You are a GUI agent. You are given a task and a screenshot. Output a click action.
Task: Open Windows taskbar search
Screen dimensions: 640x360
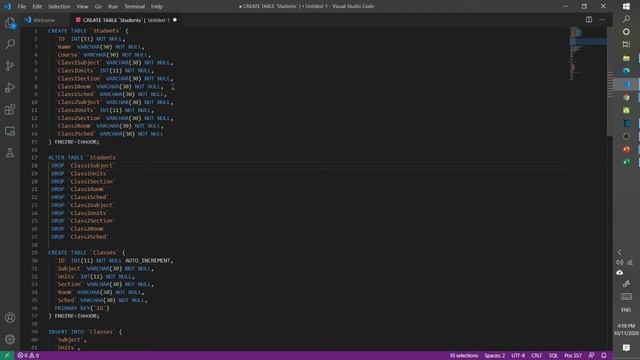(x=626, y=19)
